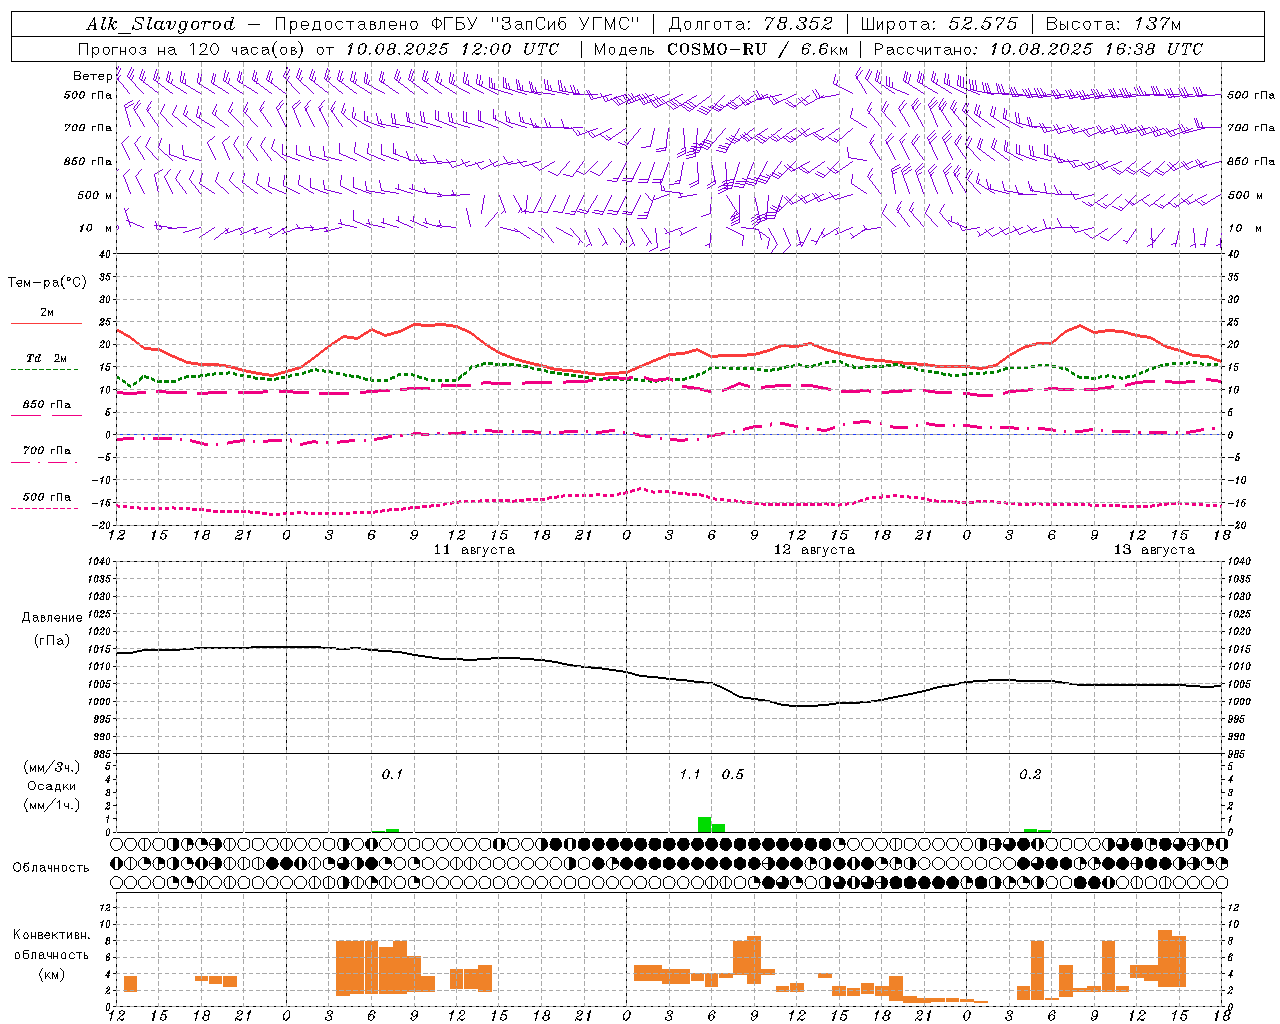Select the Осадки precipitation label
Screen dimensions: 1280x1024
[52, 786]
